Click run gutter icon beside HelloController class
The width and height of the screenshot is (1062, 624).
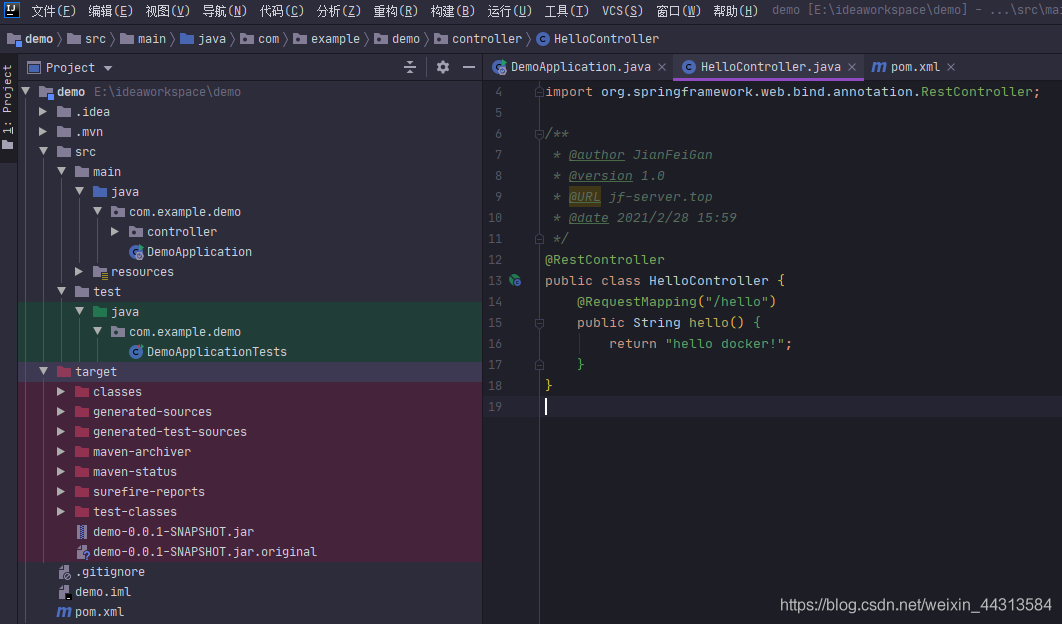515,280
